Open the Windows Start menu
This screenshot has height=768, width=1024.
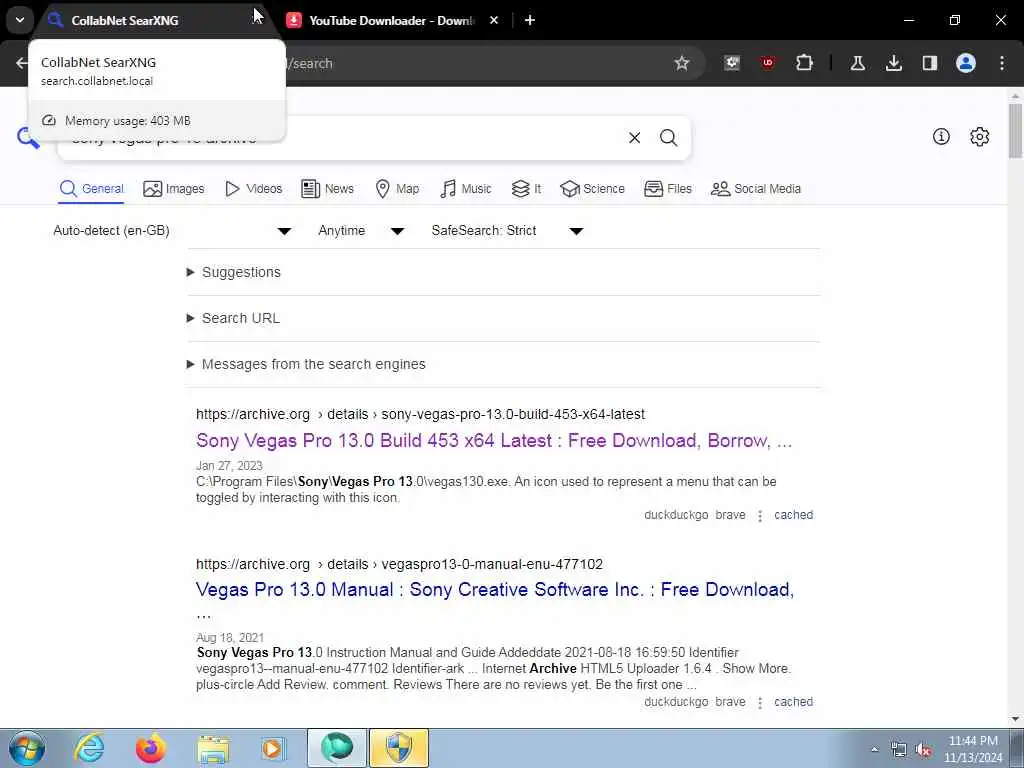tap(26, 748)
